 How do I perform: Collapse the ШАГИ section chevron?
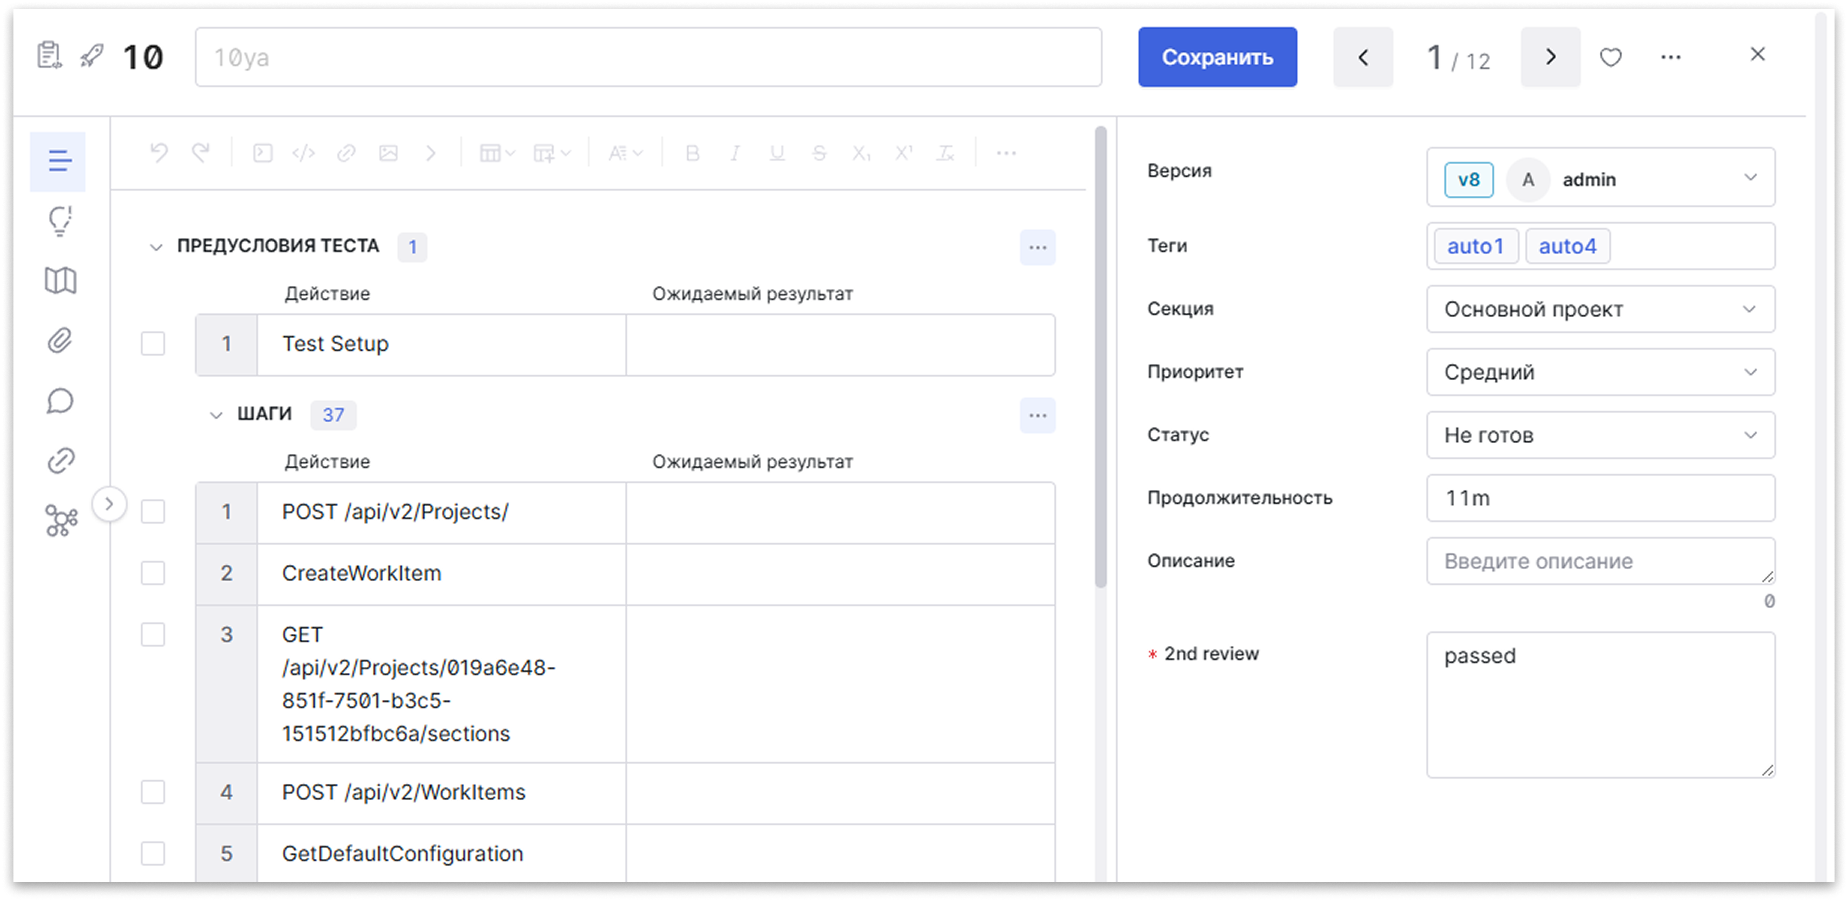[x=216, y=415]
